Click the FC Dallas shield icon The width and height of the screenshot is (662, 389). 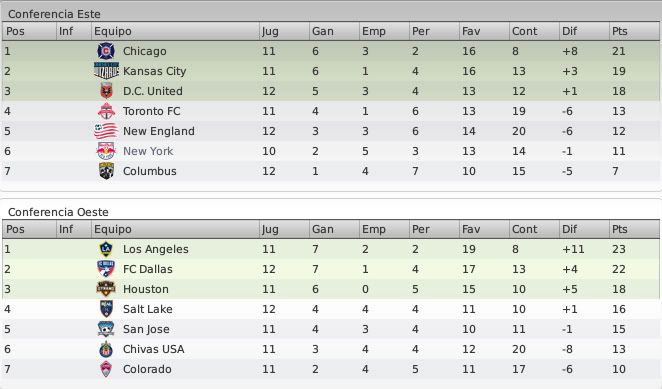tap(106, 269)
